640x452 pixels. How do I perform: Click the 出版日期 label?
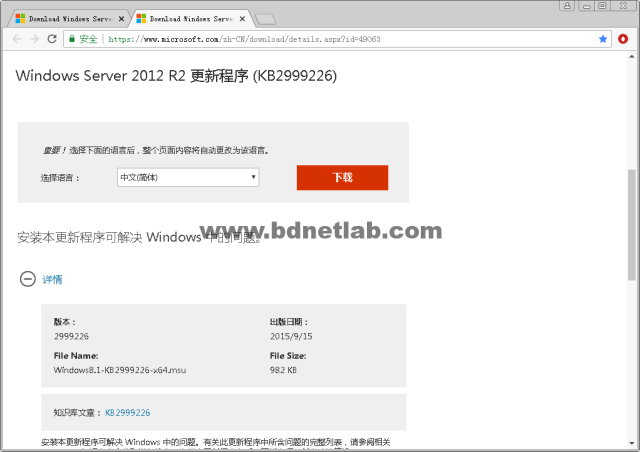coord(289,322)
